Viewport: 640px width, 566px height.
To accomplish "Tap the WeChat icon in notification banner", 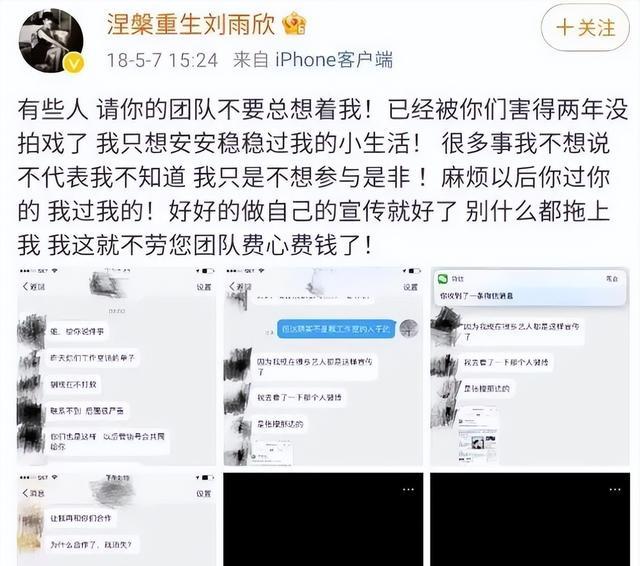I will 443,279.
